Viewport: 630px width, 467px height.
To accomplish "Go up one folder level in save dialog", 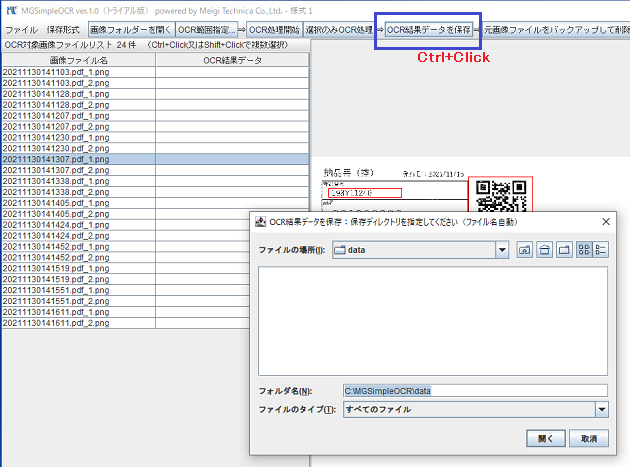I will 525,250.
